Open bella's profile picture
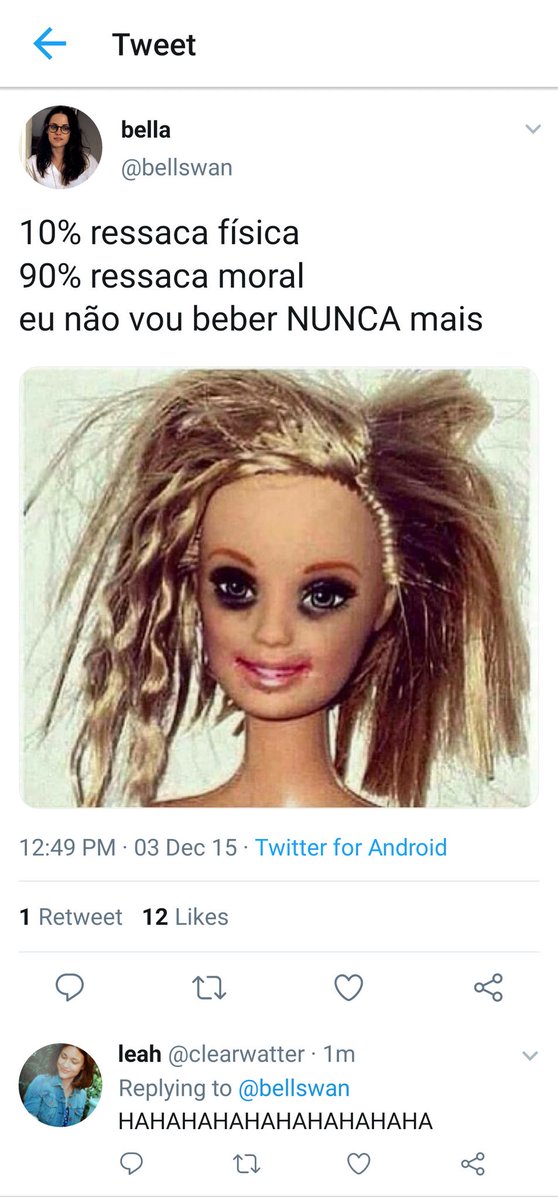 pyautogui.click(x=60, y=147)
